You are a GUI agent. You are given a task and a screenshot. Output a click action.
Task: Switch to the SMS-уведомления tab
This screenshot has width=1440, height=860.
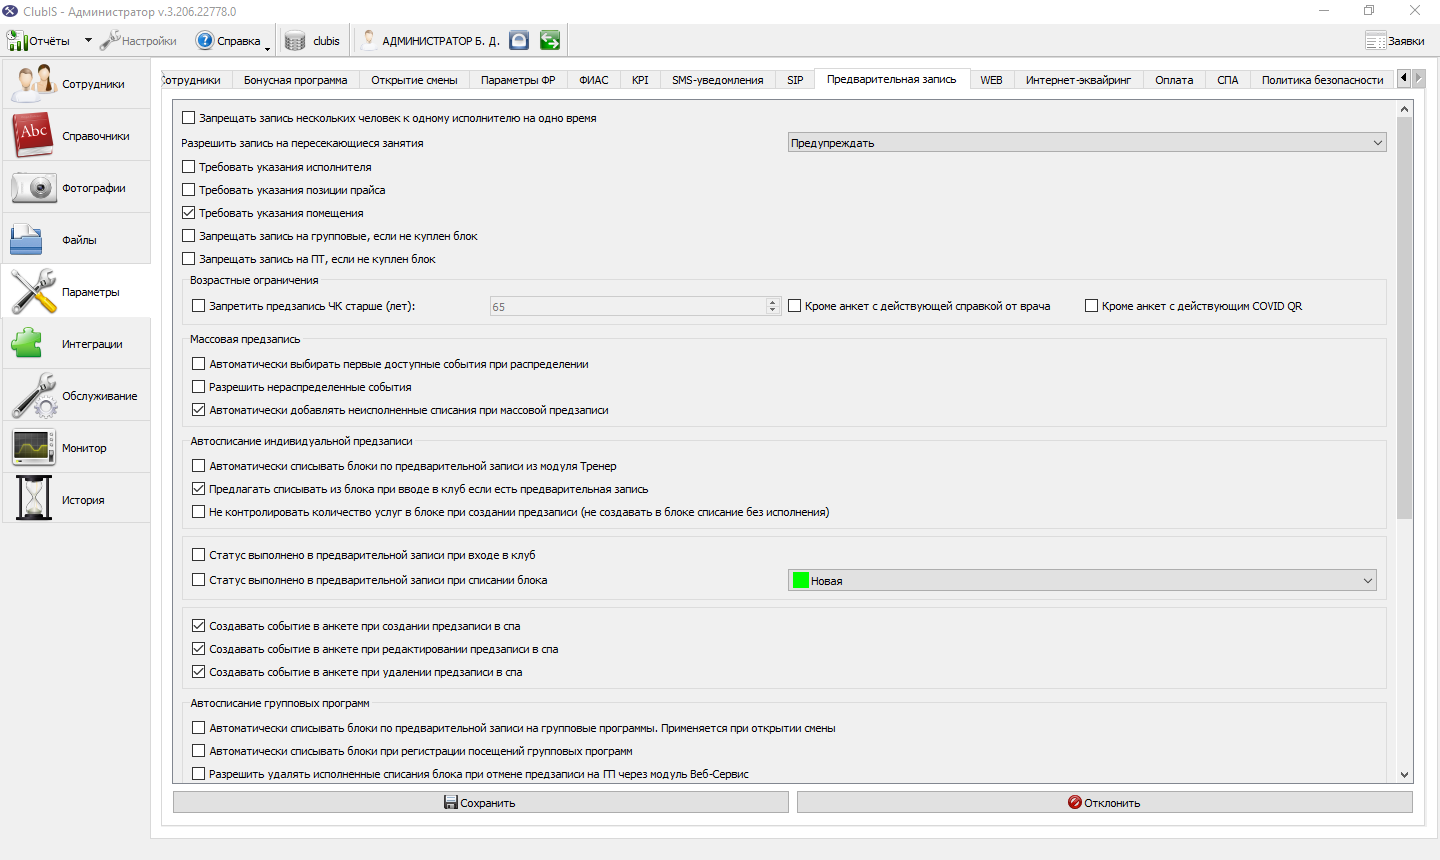click(717, 80)
